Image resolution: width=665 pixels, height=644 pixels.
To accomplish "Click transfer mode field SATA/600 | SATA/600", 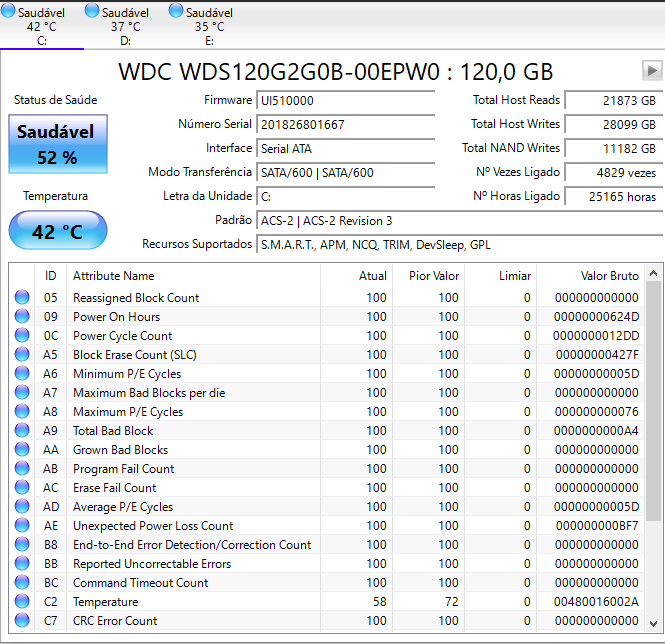I will tap(346, 173).
